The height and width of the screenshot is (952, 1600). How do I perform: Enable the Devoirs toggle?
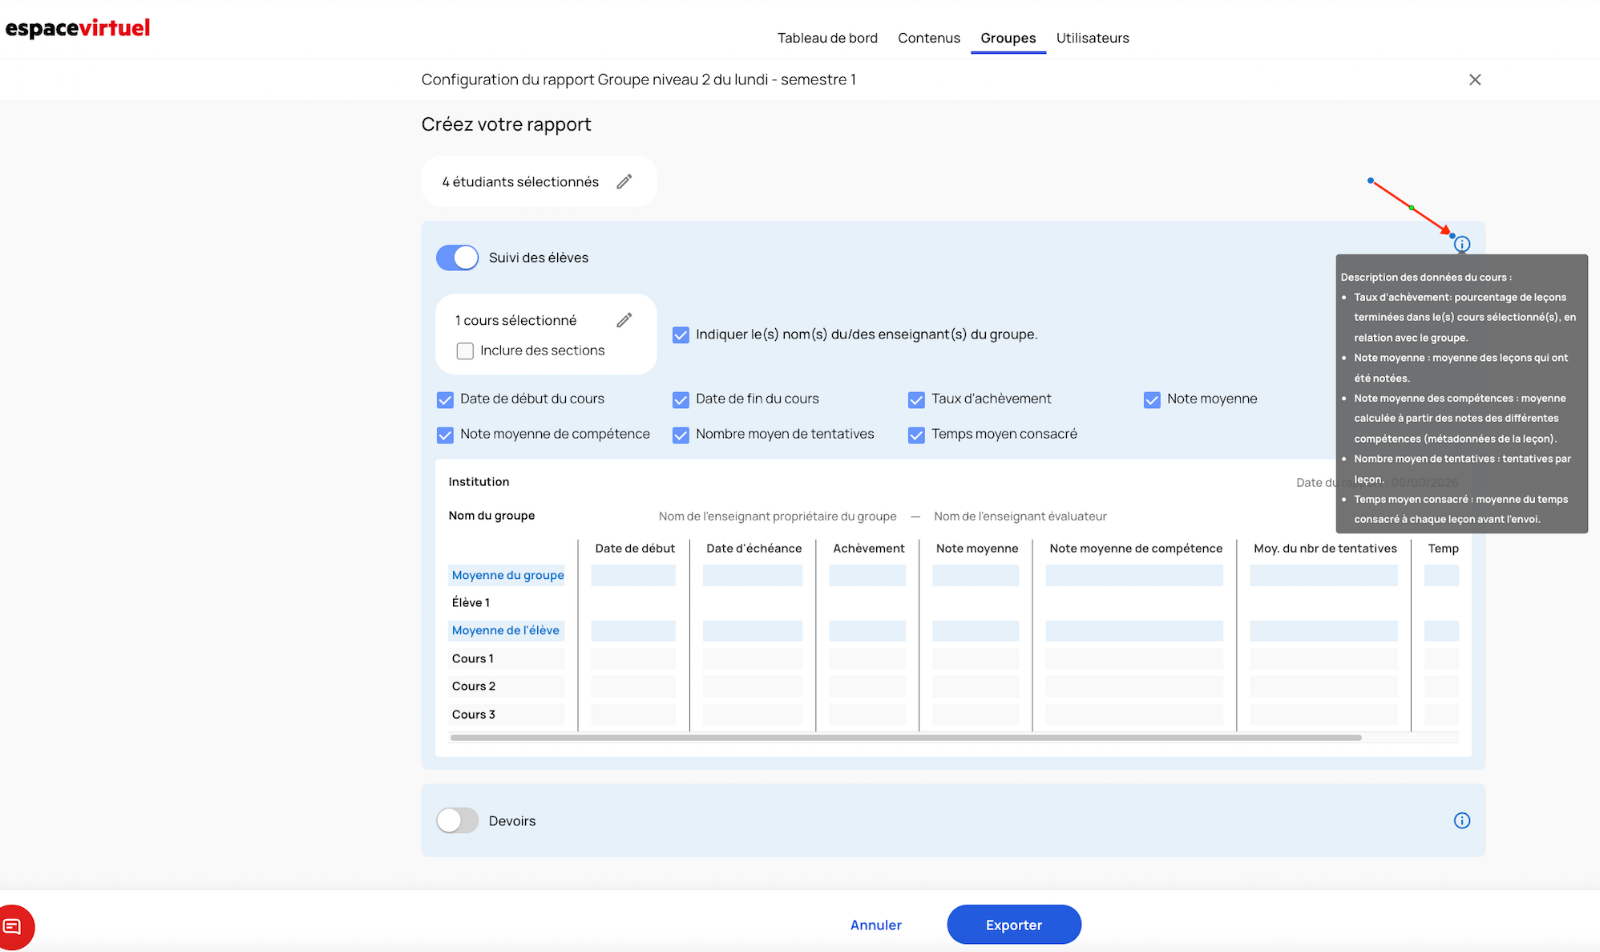point(458,821)
